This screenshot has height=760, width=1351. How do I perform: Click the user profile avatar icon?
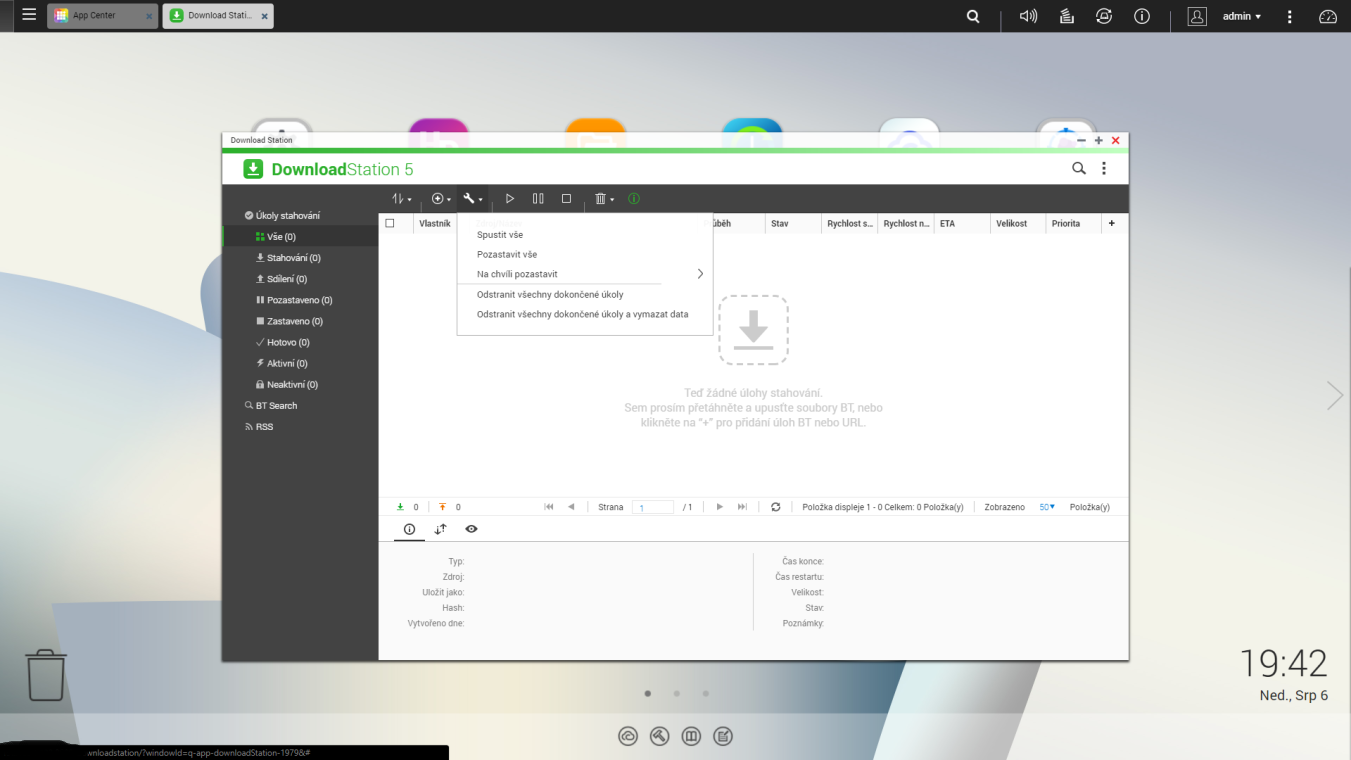coord(1197,16)
